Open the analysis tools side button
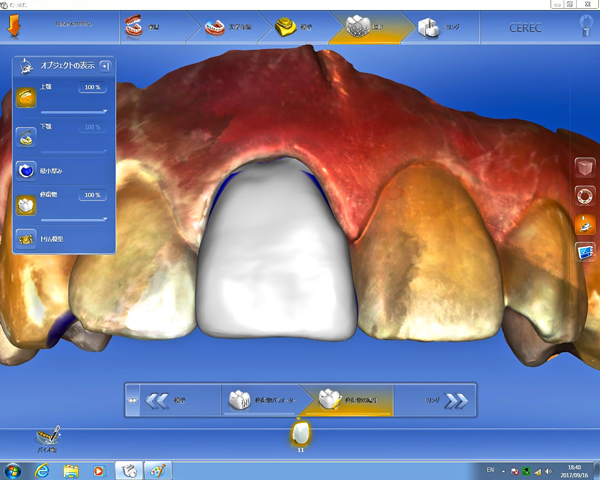 tap(585, 252)
